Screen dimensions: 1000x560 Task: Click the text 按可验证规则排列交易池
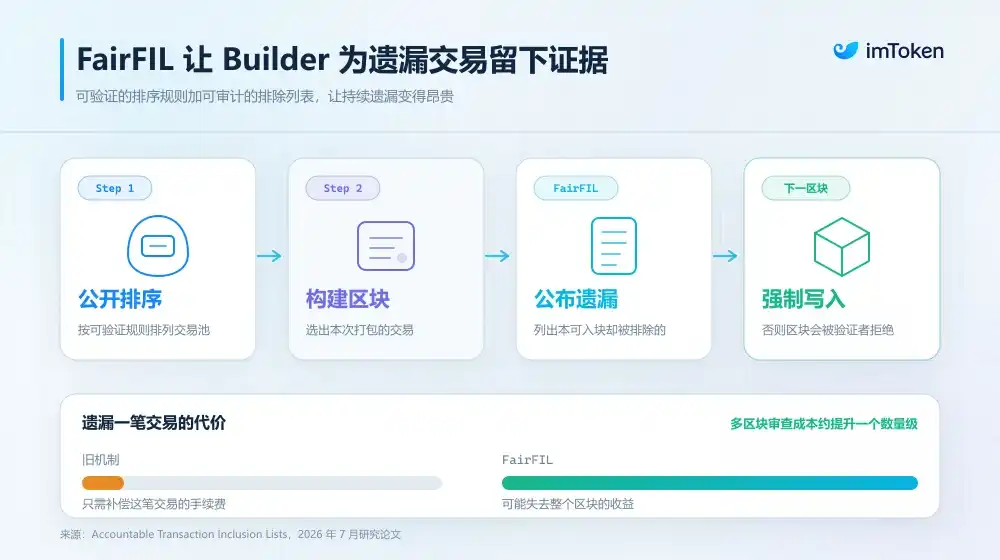(x=144, y=330)
